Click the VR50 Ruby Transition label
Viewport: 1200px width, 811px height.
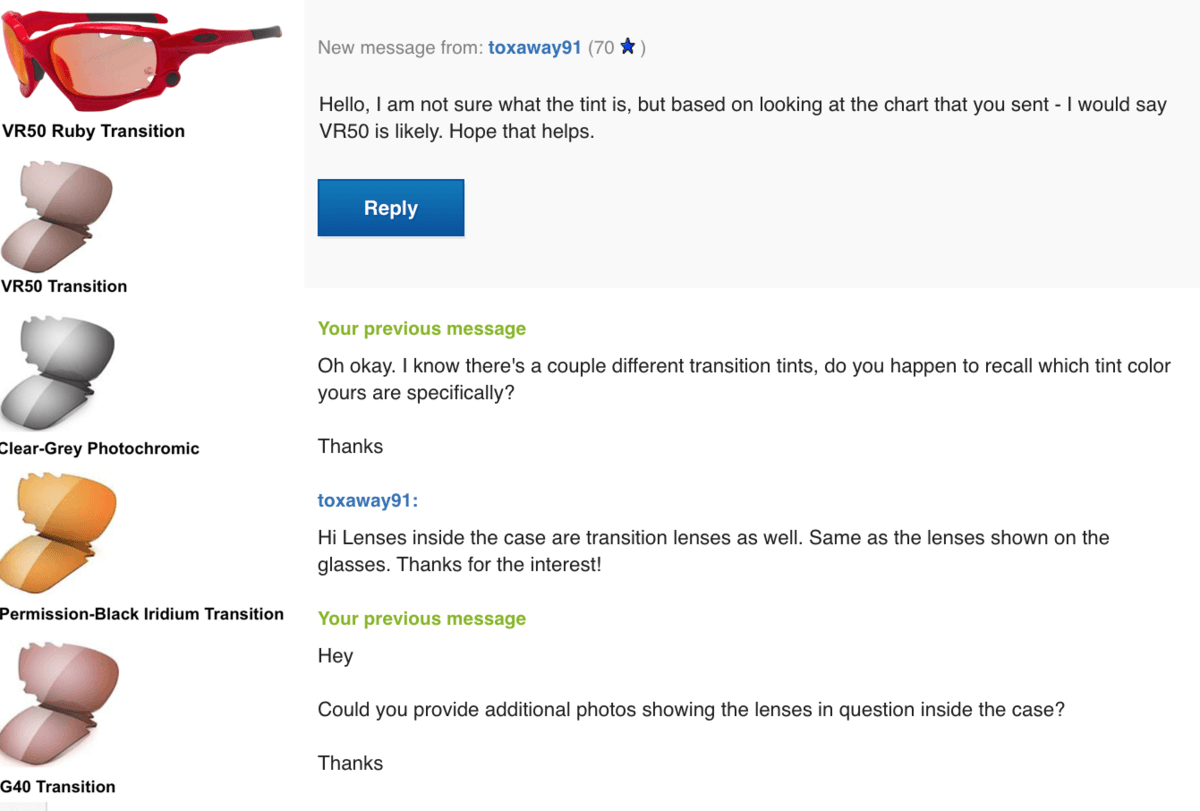tap(93, 131)
